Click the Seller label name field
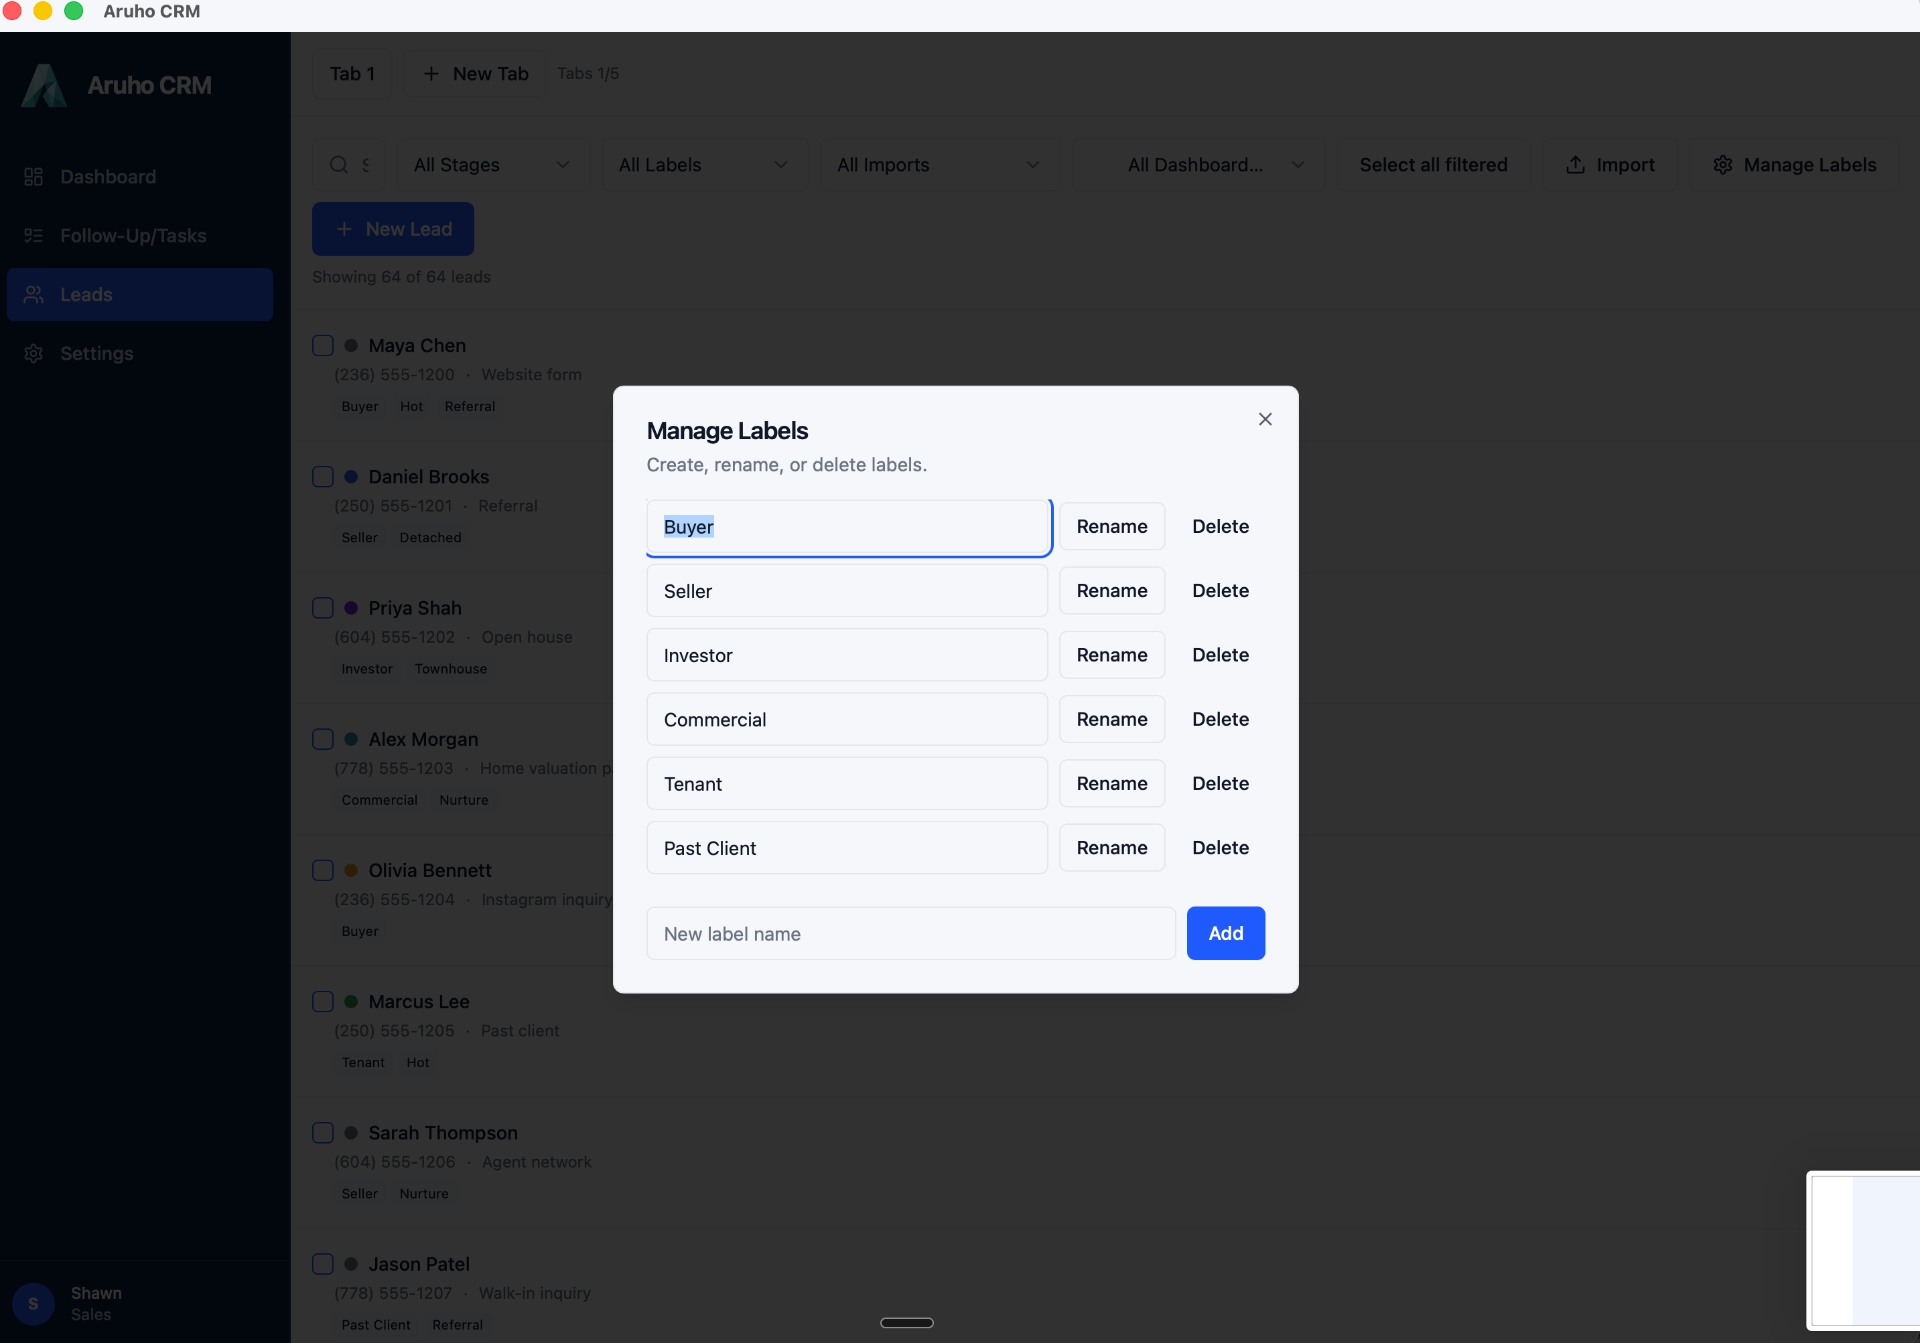Viewport: 1920px width, 1343px height. [x=848, y=591]
